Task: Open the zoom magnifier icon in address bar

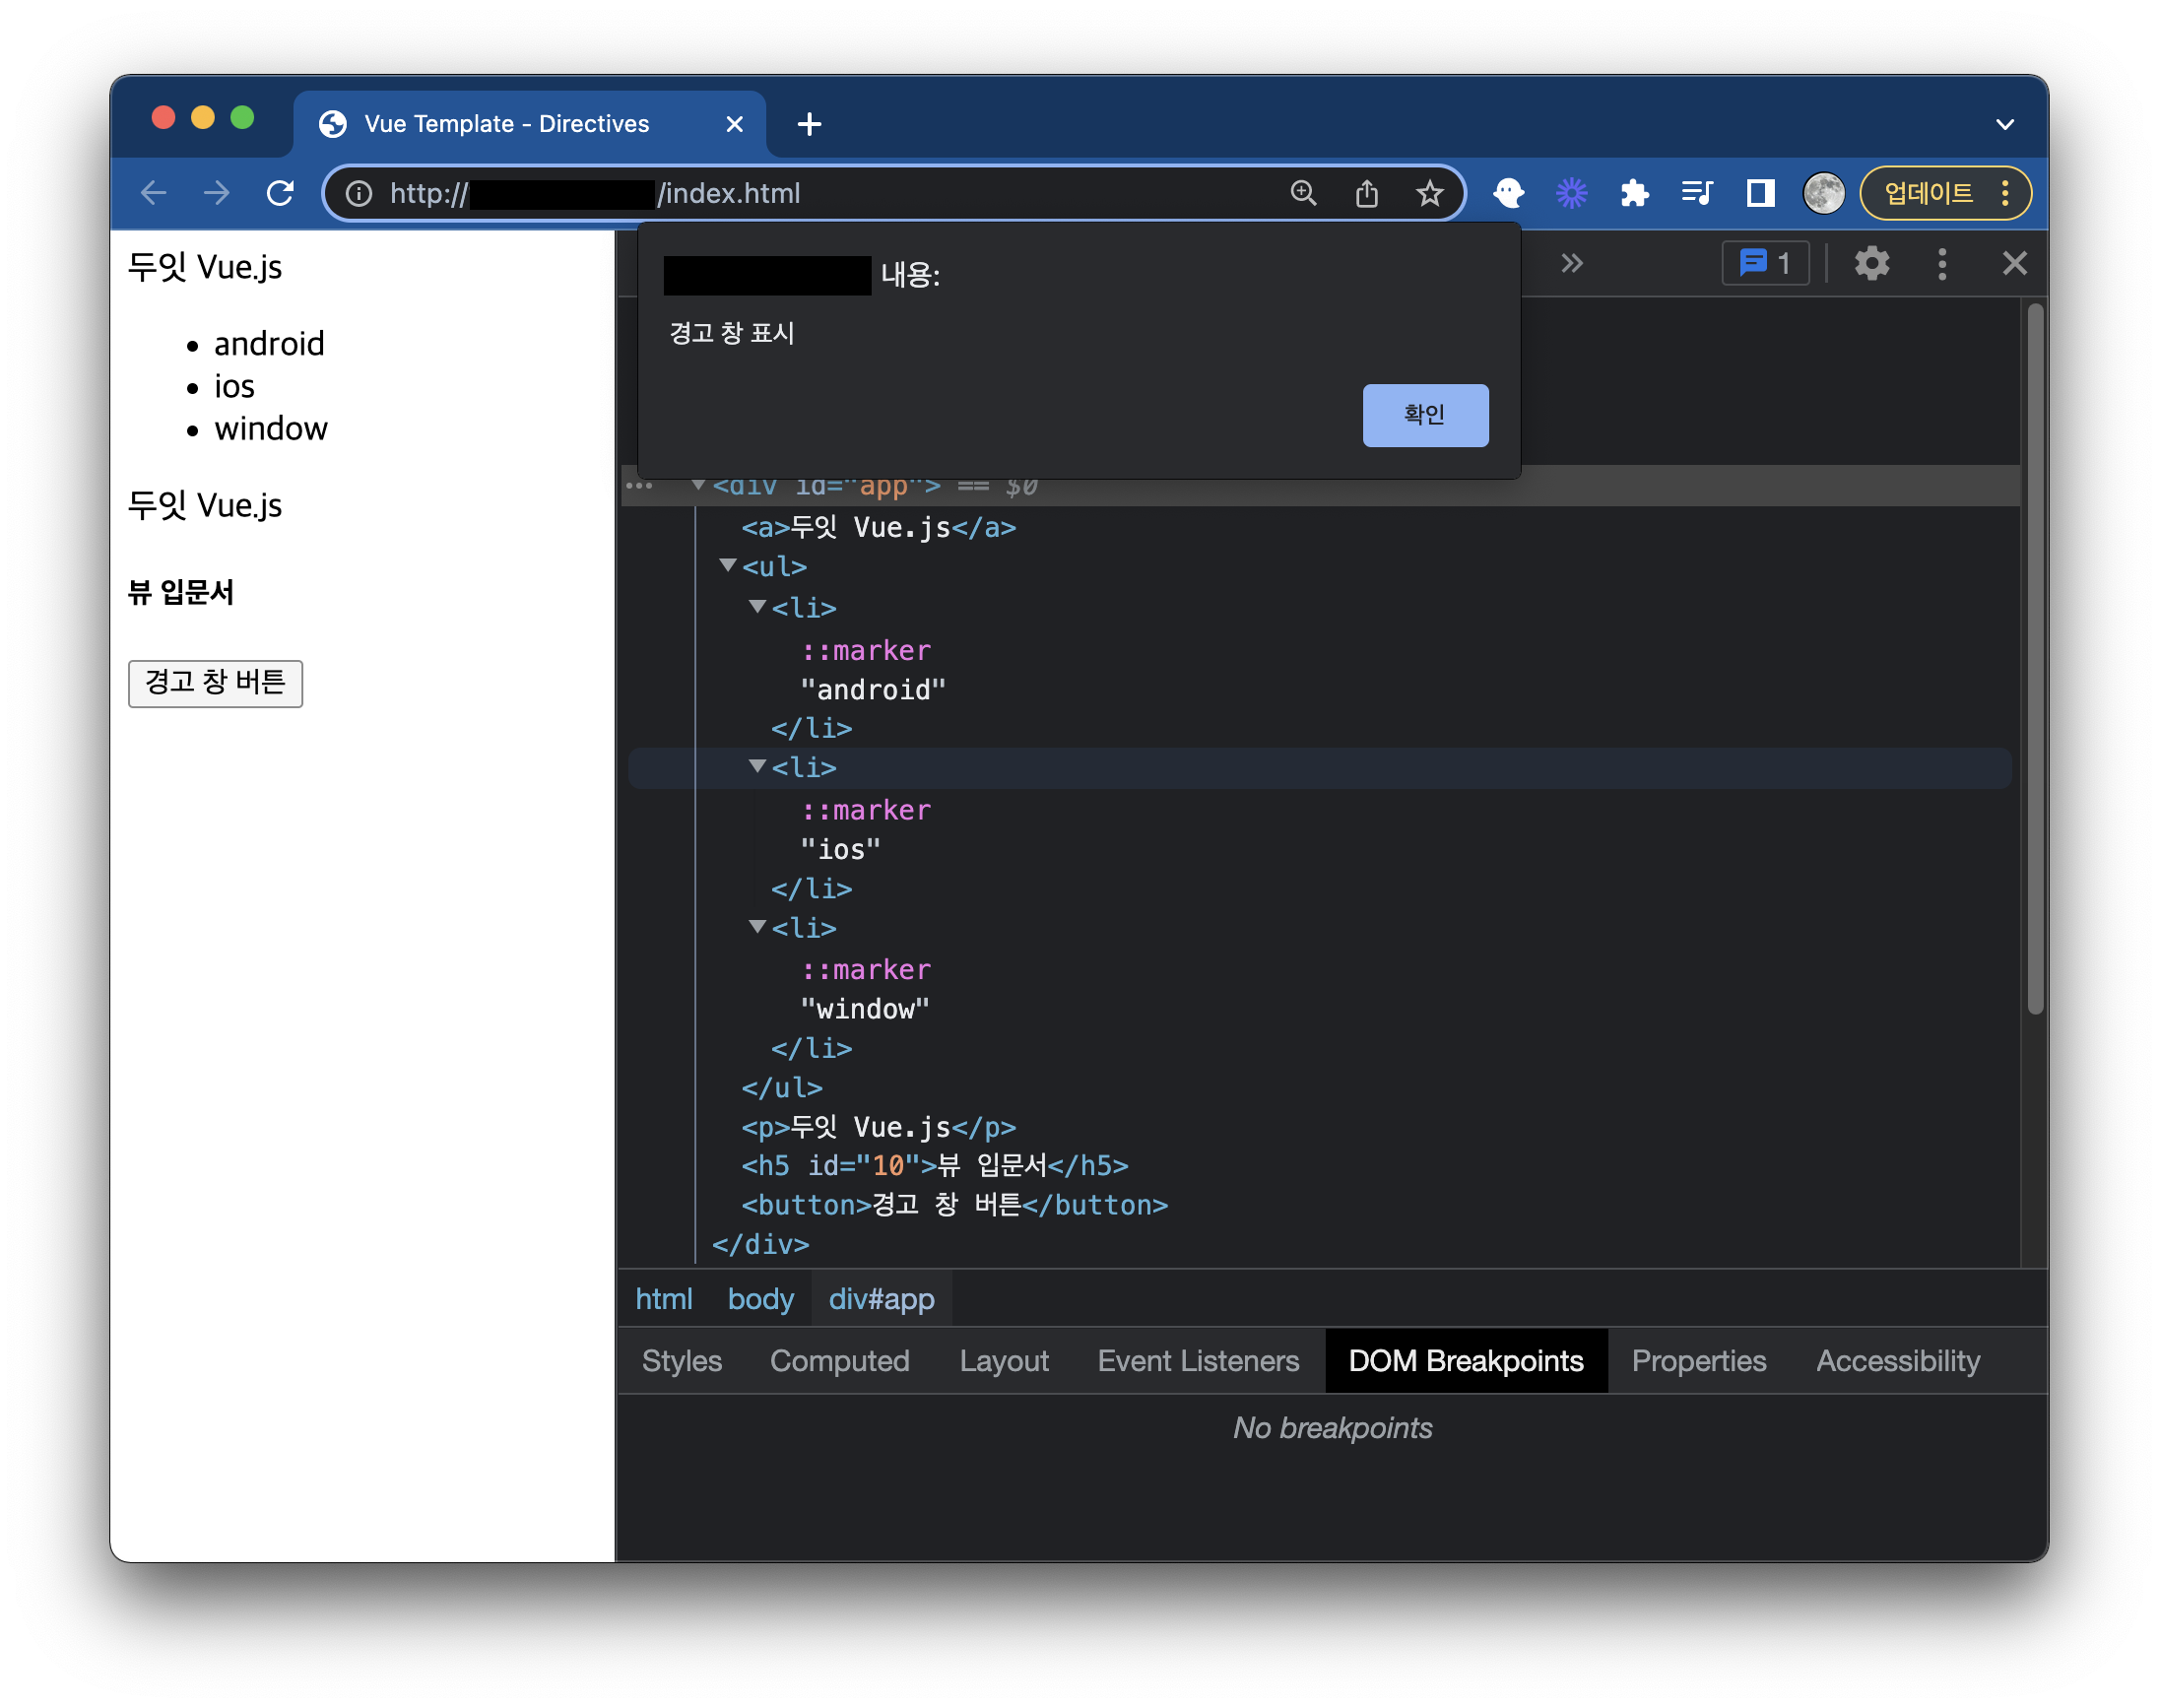Action: 1303,193
